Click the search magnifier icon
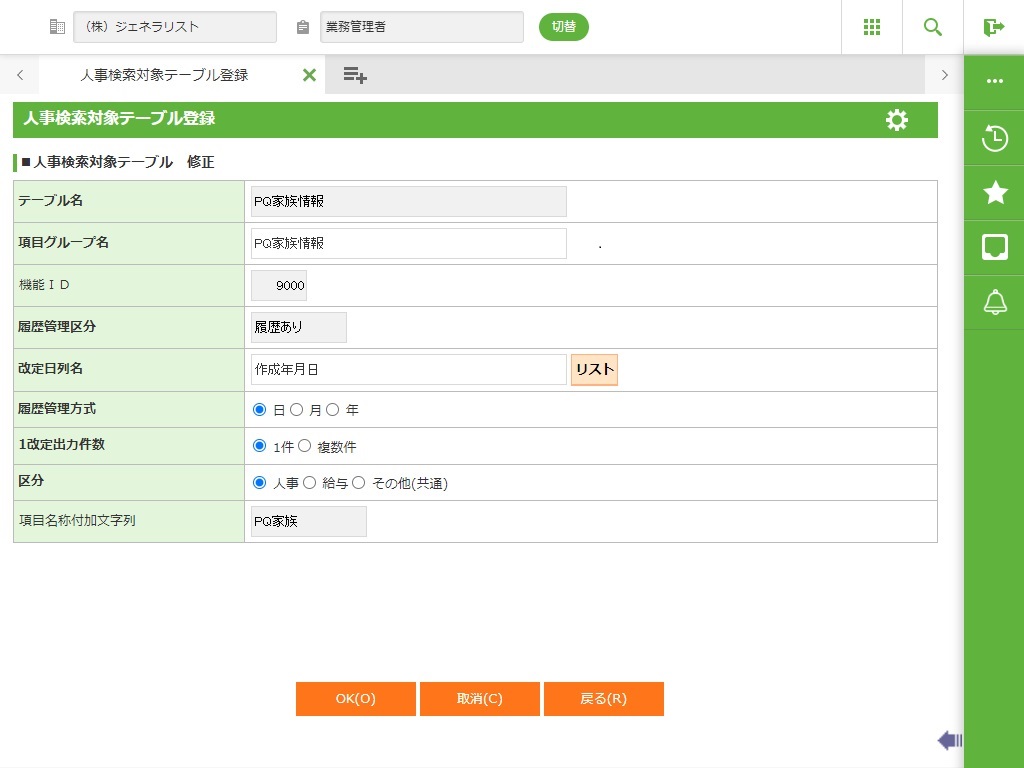 (x=933, y=27)
